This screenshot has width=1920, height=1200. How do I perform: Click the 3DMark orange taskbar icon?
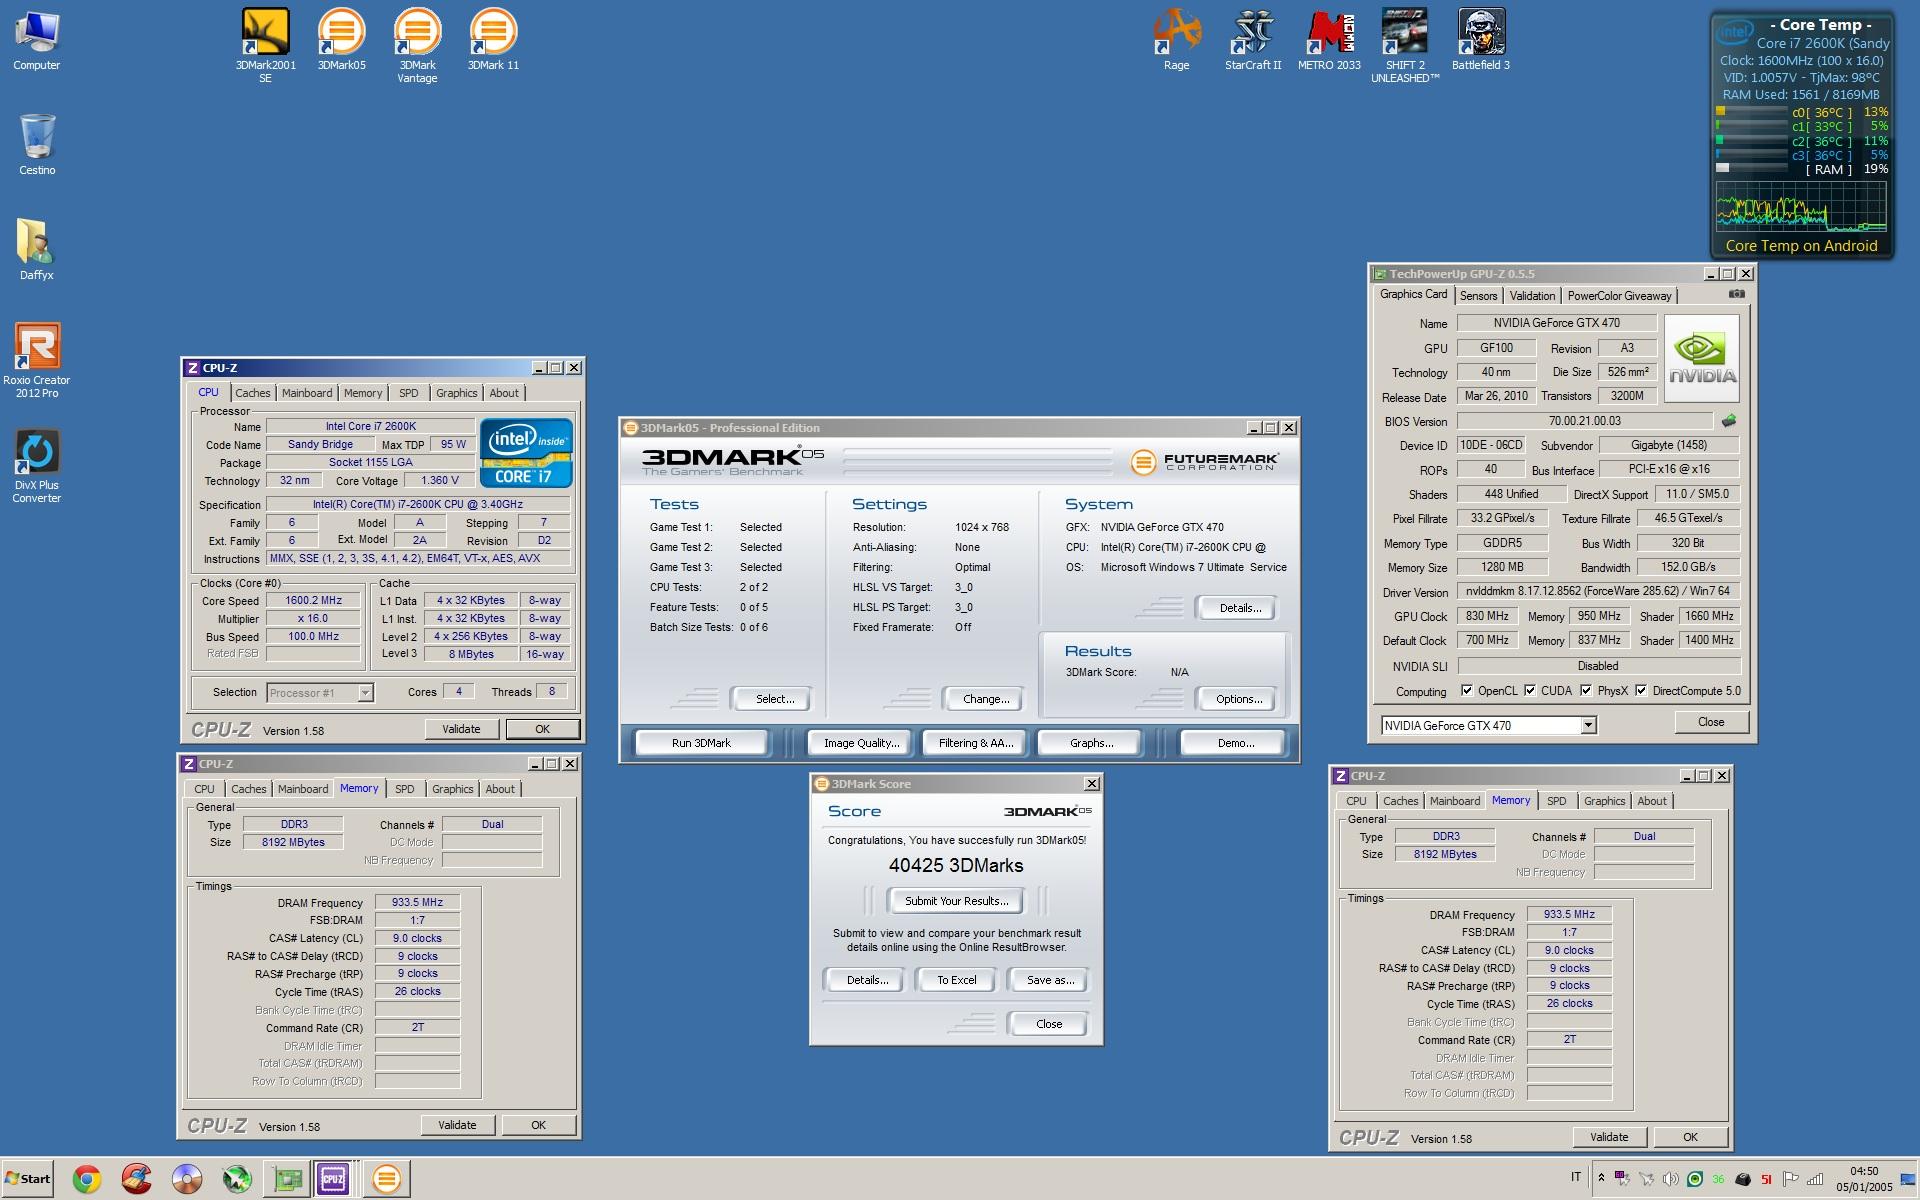pyautogui.click(x=386, y=1180)
